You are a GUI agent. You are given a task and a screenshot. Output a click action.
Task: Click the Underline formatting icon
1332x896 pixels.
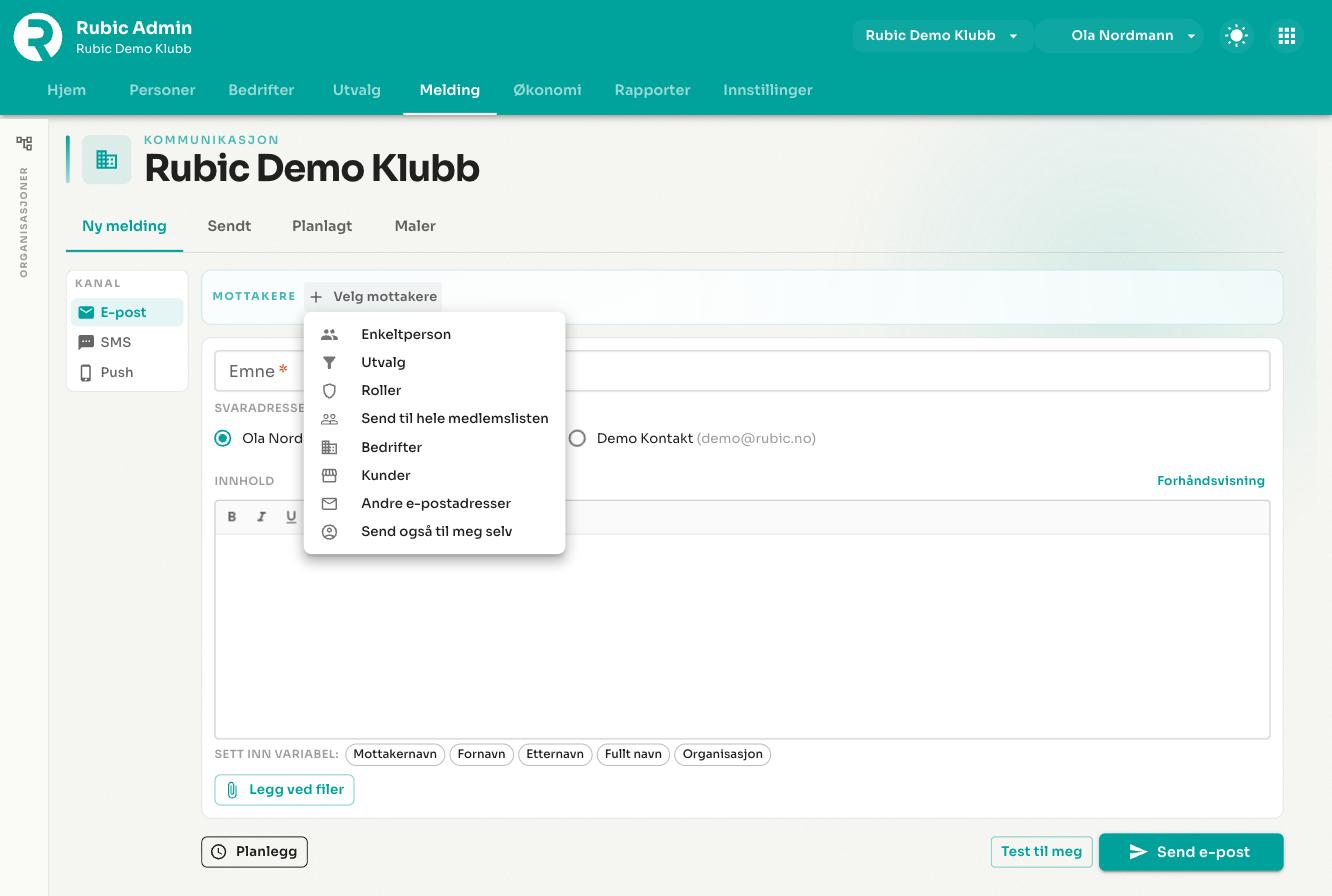(x=291, y=517)
